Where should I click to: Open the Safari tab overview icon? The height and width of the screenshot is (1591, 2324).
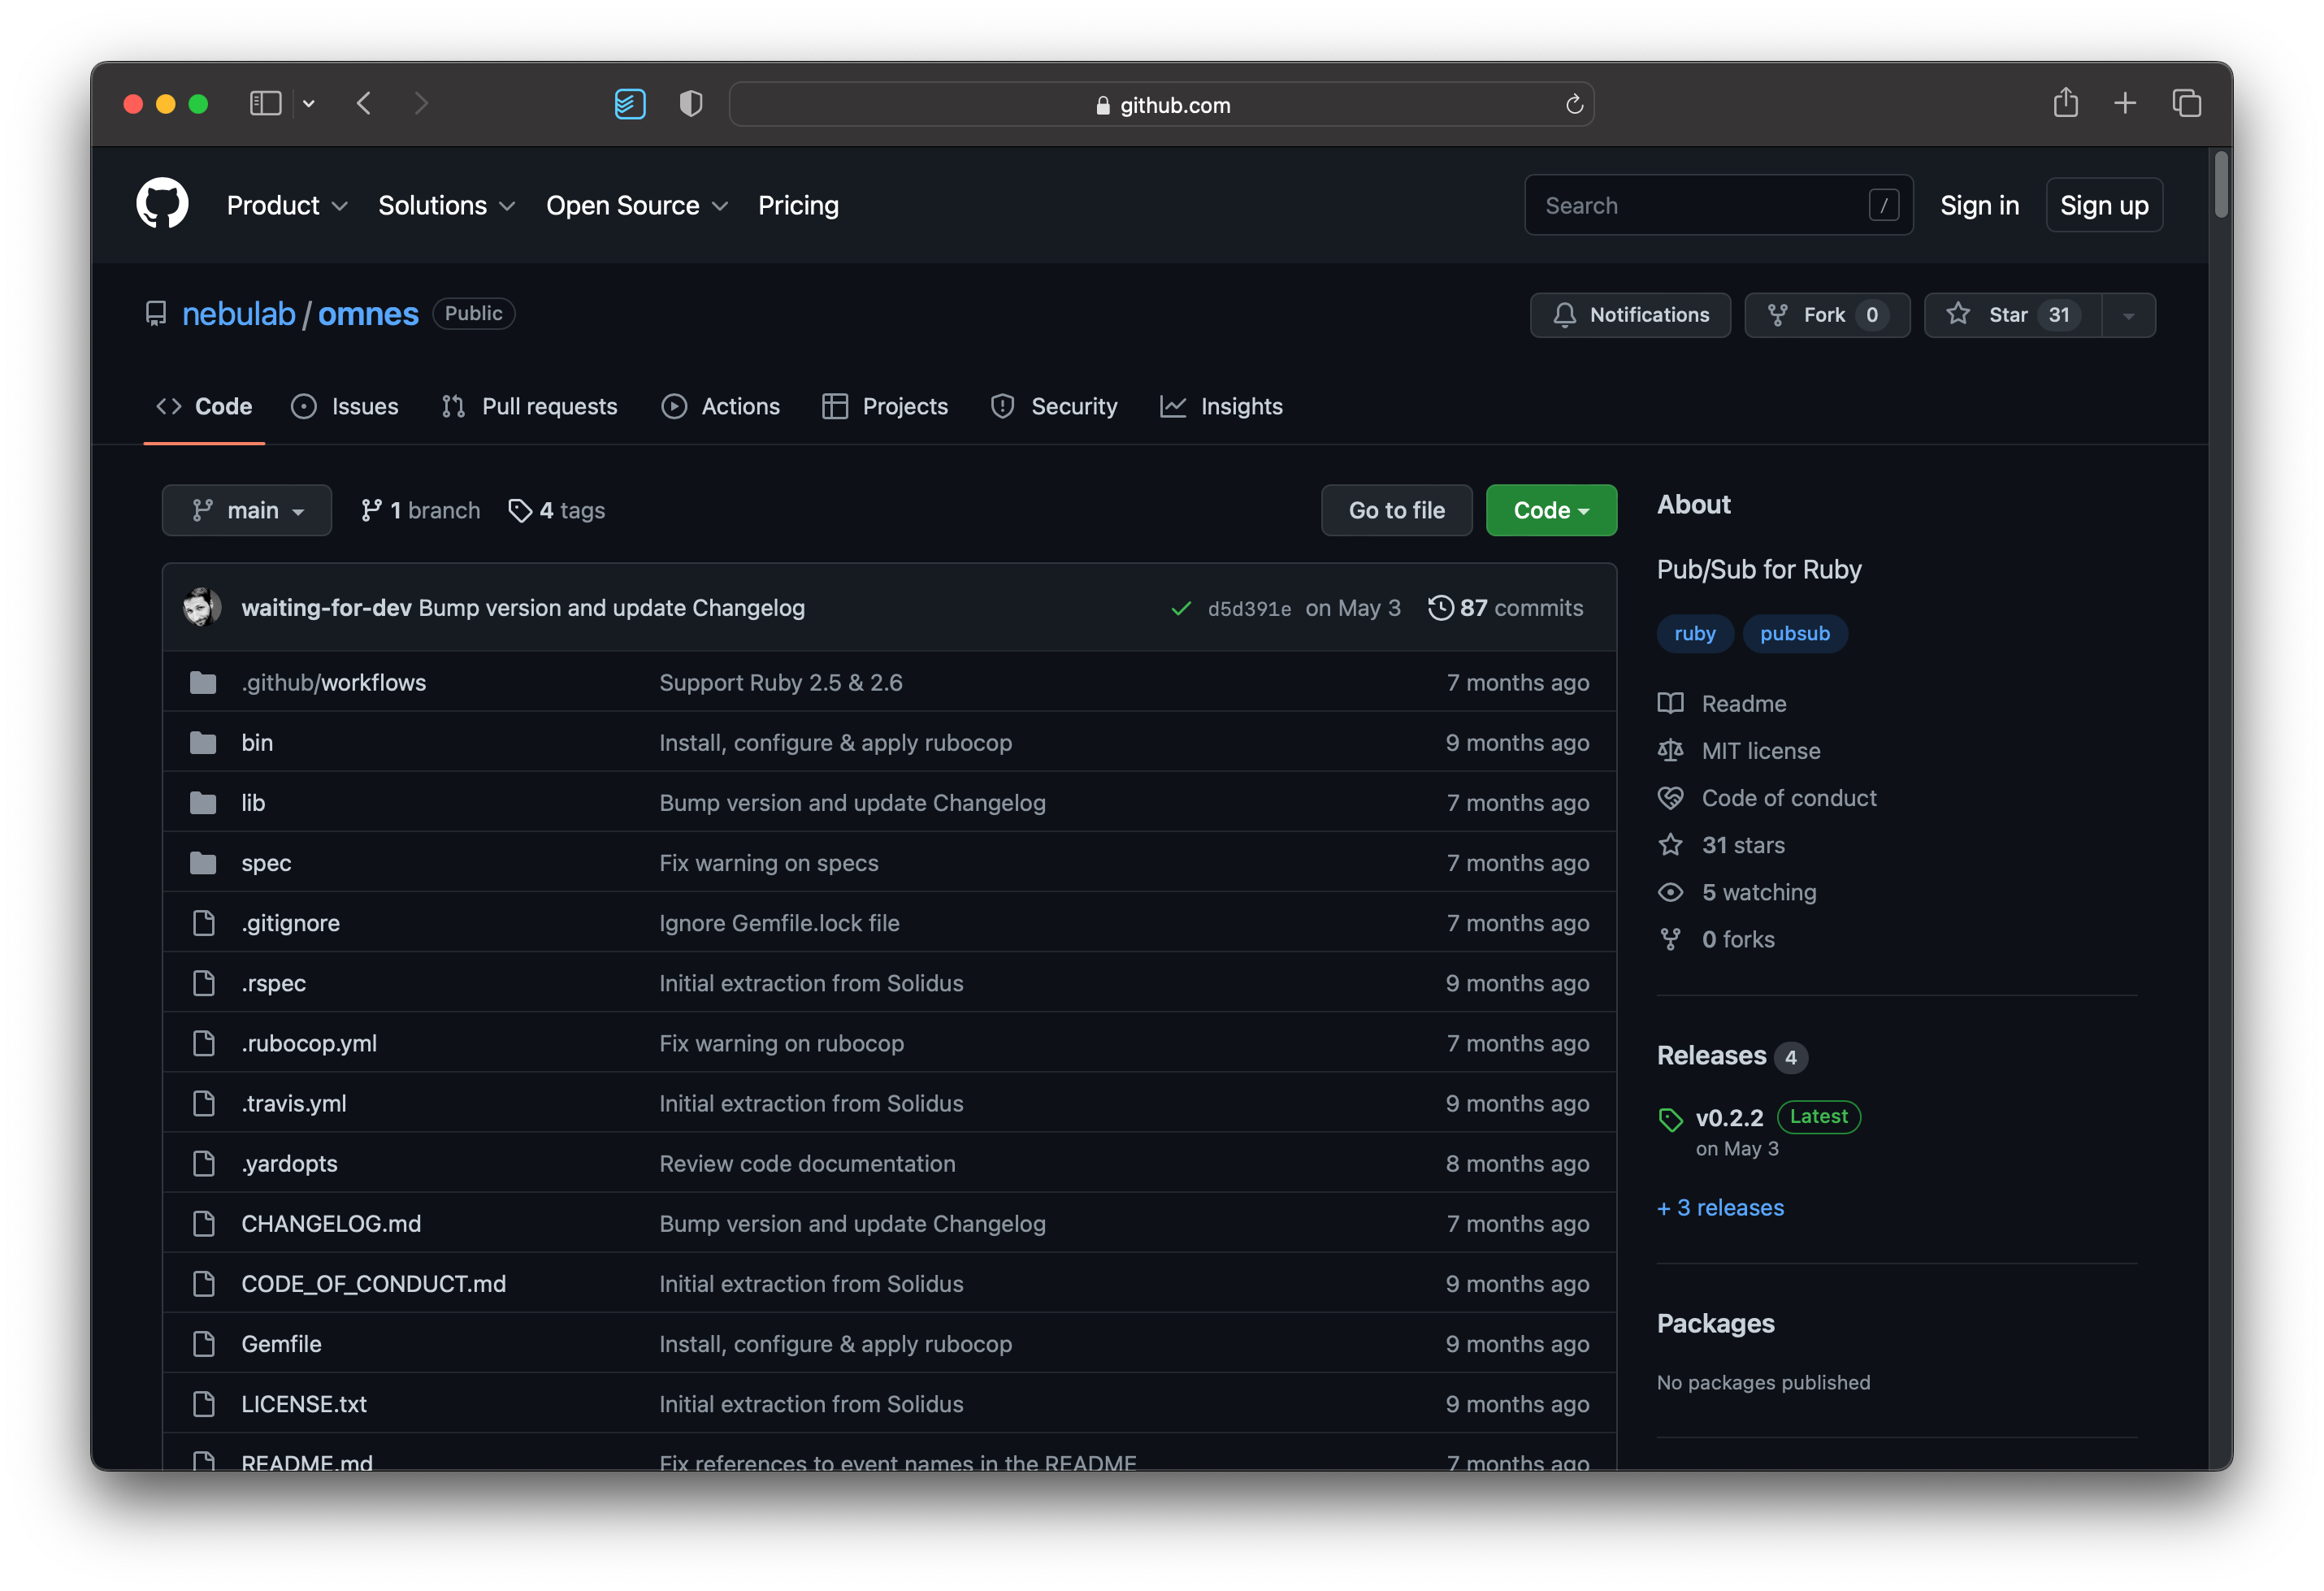coord(2186,103)
